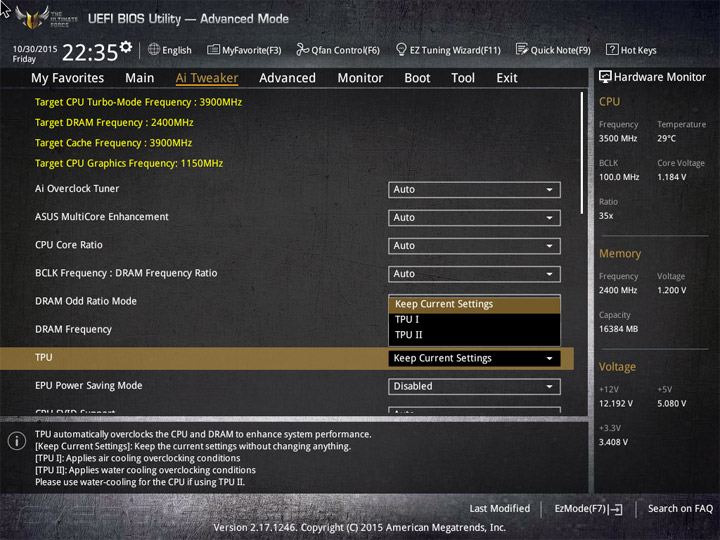Click the TPU dropdown box
The height and width of the screenshot is (540, 720).
tap(474, 358)
